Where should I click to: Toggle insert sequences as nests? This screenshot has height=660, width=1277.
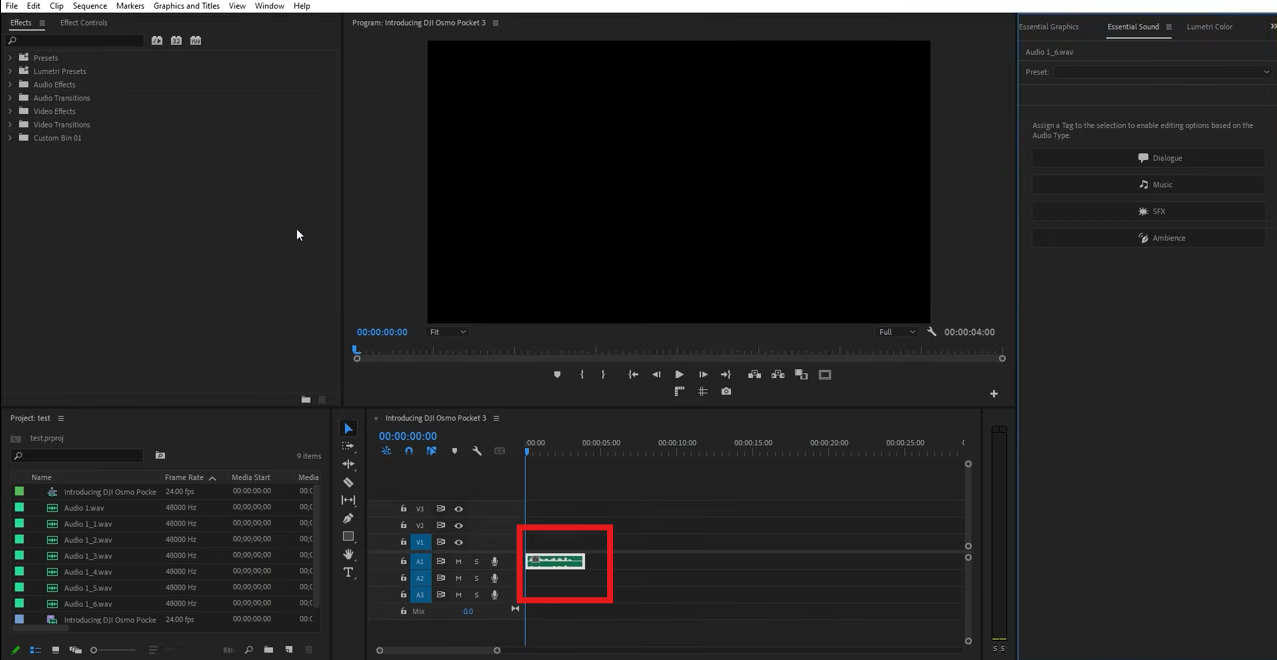click(x=386, y=451)
